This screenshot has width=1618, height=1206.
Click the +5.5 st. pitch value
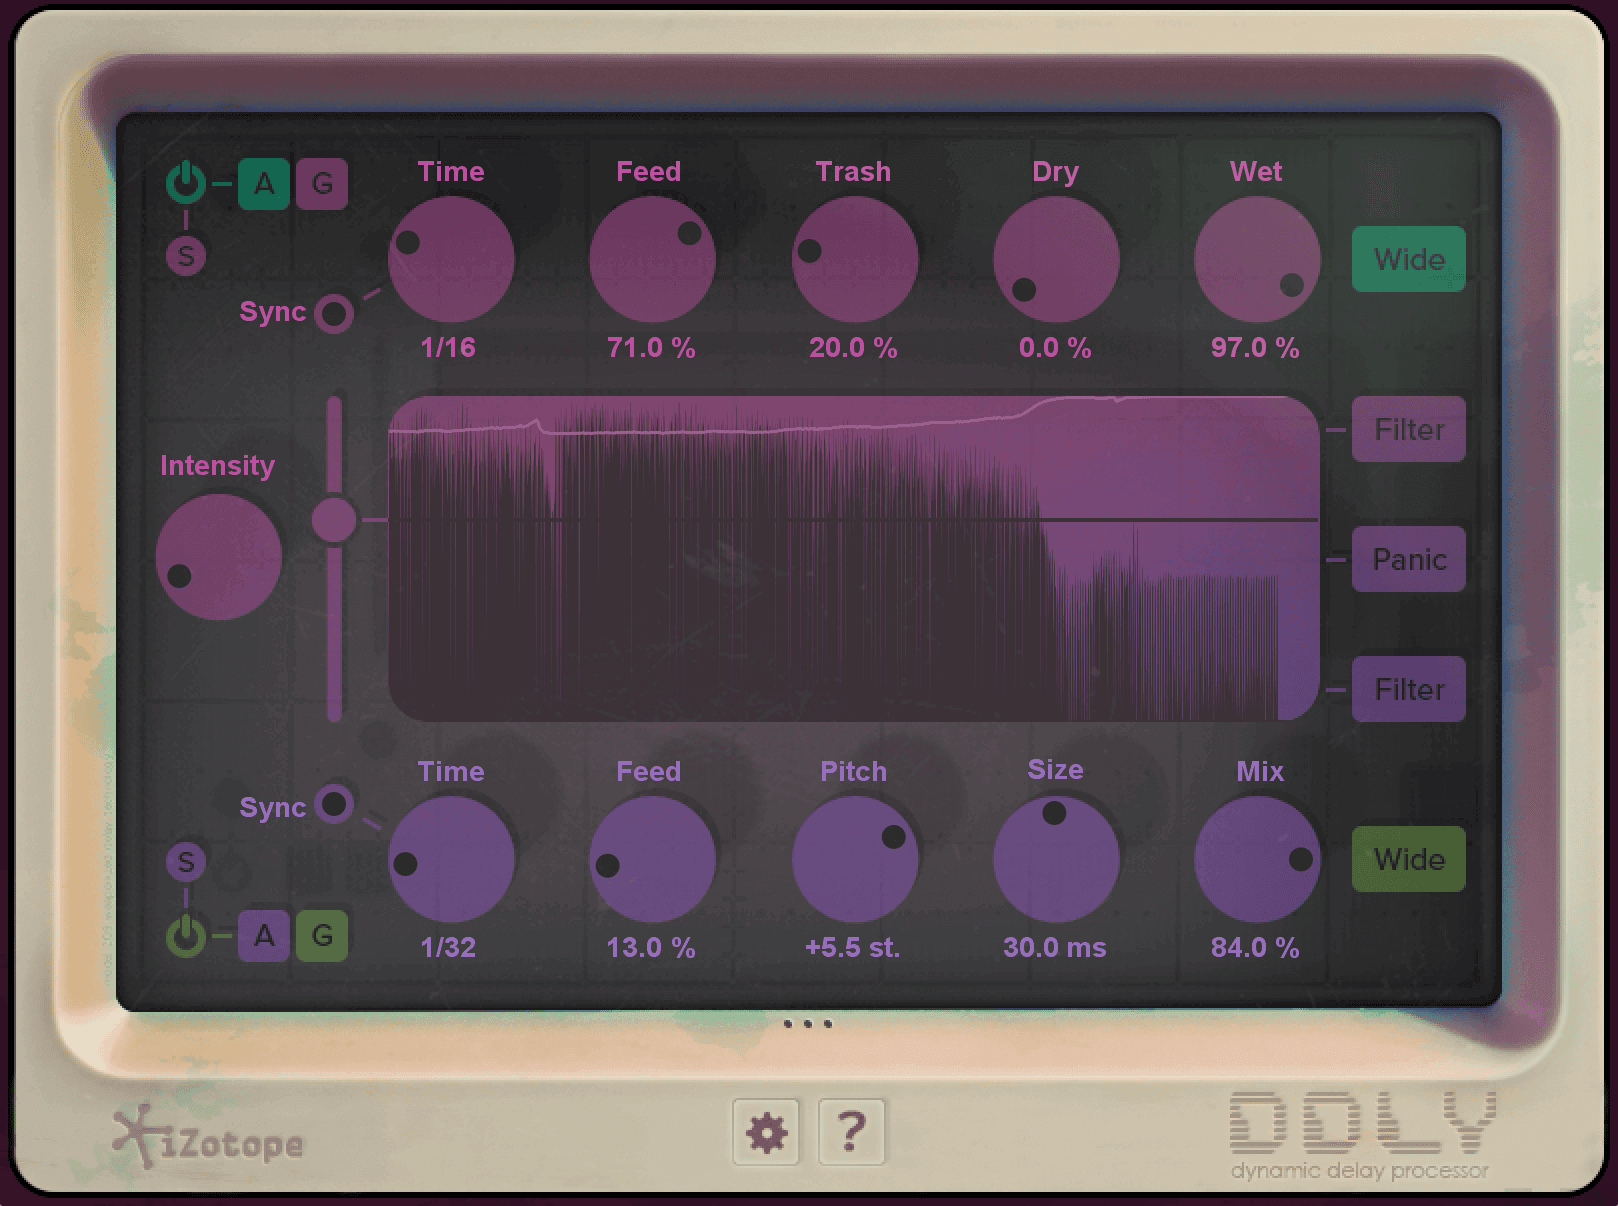coord(853,948)
